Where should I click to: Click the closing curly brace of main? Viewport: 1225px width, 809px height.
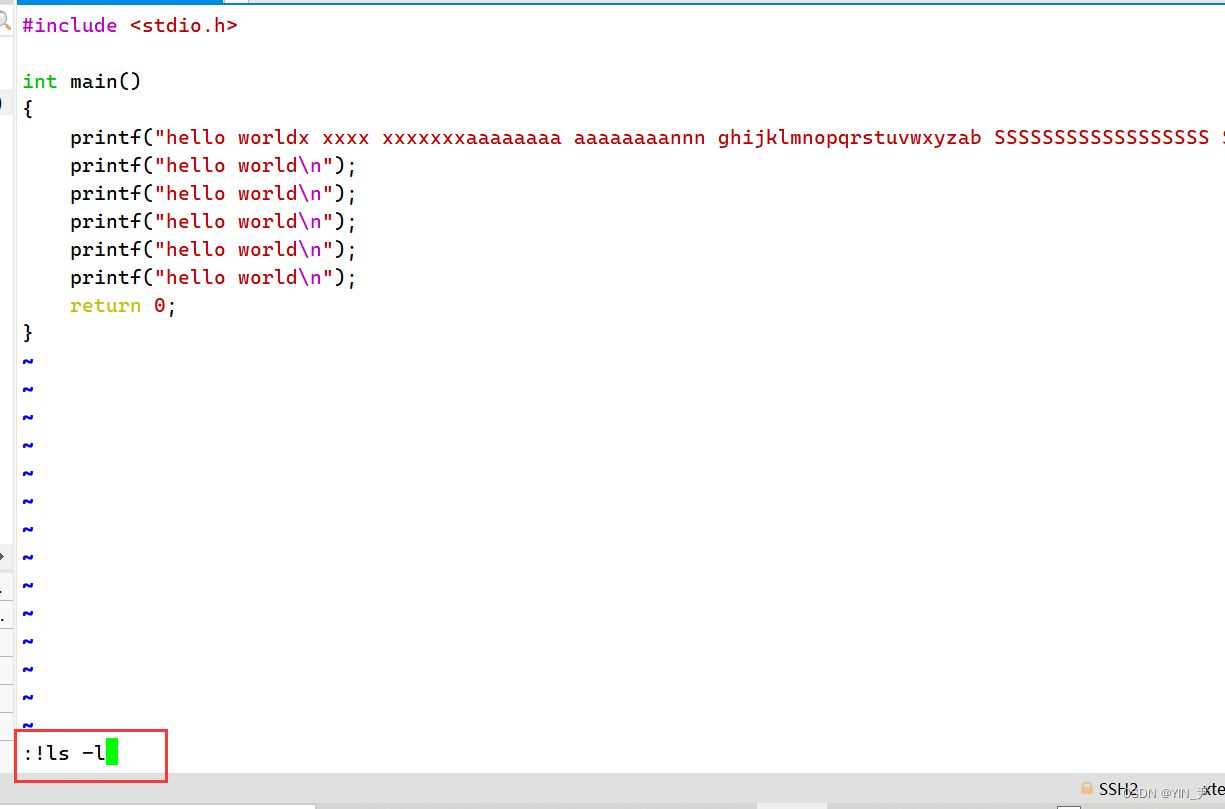28,333
